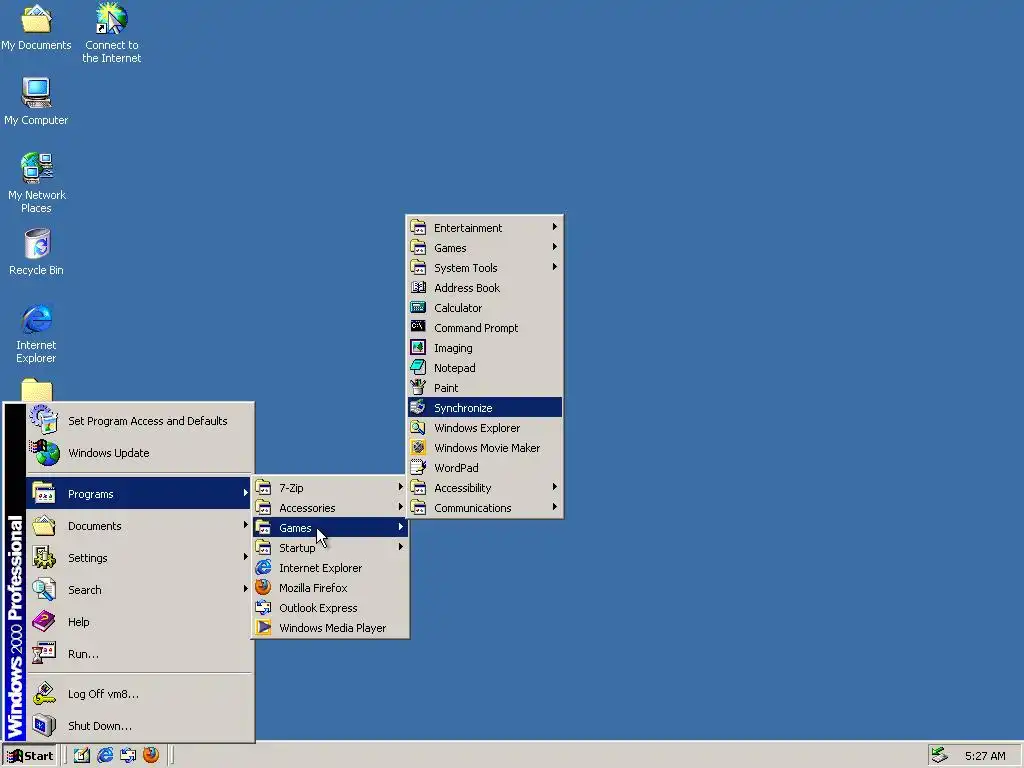Click arrow beside Startup

click(x=400, y=547)
